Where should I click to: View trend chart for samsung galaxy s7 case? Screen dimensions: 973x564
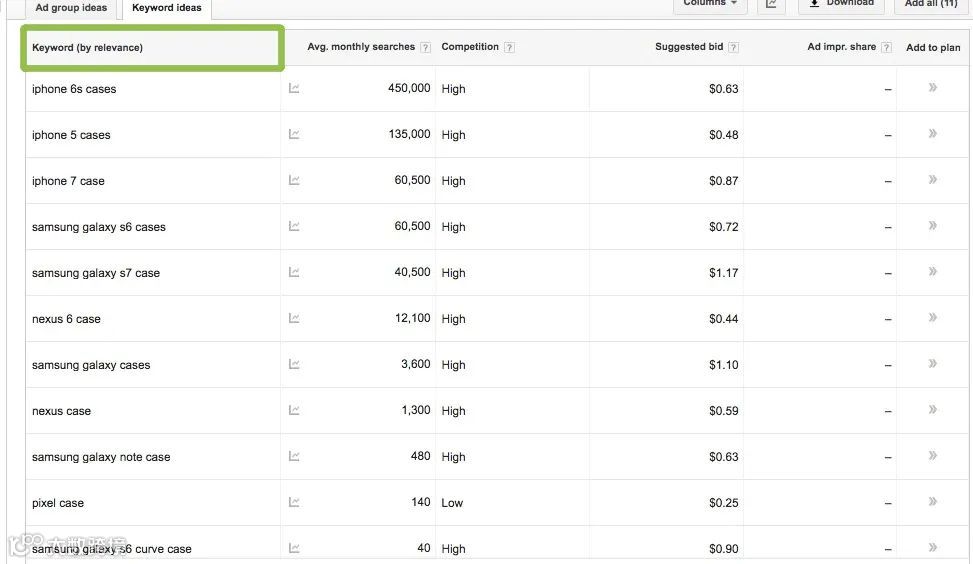pyautogui.click(x=294, y=272)
